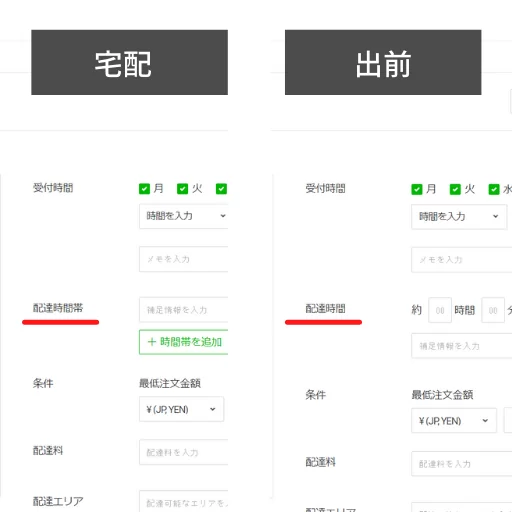Toggle 水 checkbox in 出前 panel
The width and height of the screenshot is (512, 512).
point(494,189)
